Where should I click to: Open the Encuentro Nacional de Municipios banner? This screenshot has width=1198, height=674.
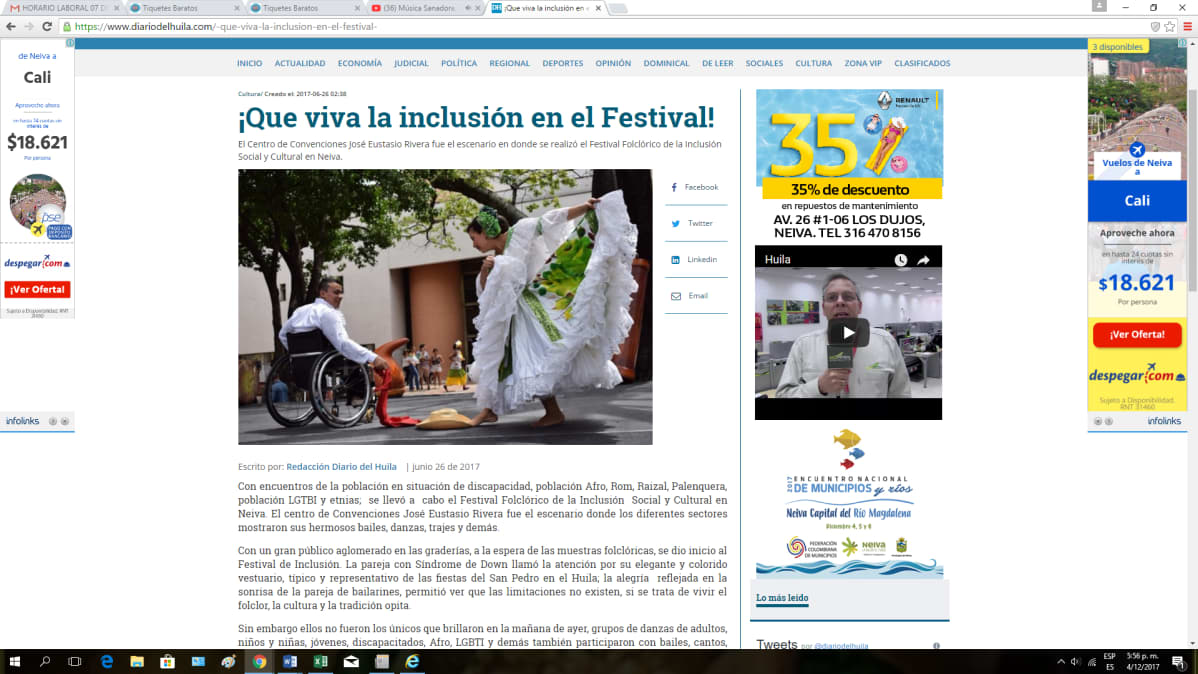pyautogui.click(x=849, y=502)
